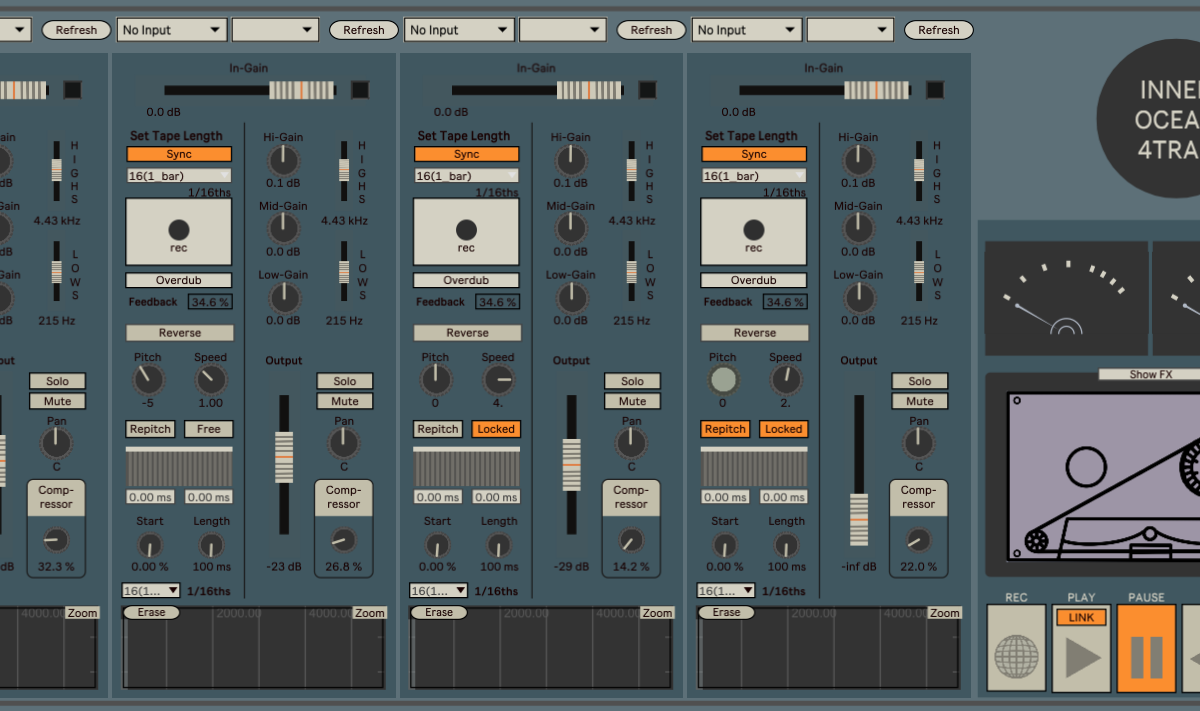Open the bottom 16(1... dropdown on the -29 dB track
Viewport: 1200px width, 711px height.
tap(438, 591)
